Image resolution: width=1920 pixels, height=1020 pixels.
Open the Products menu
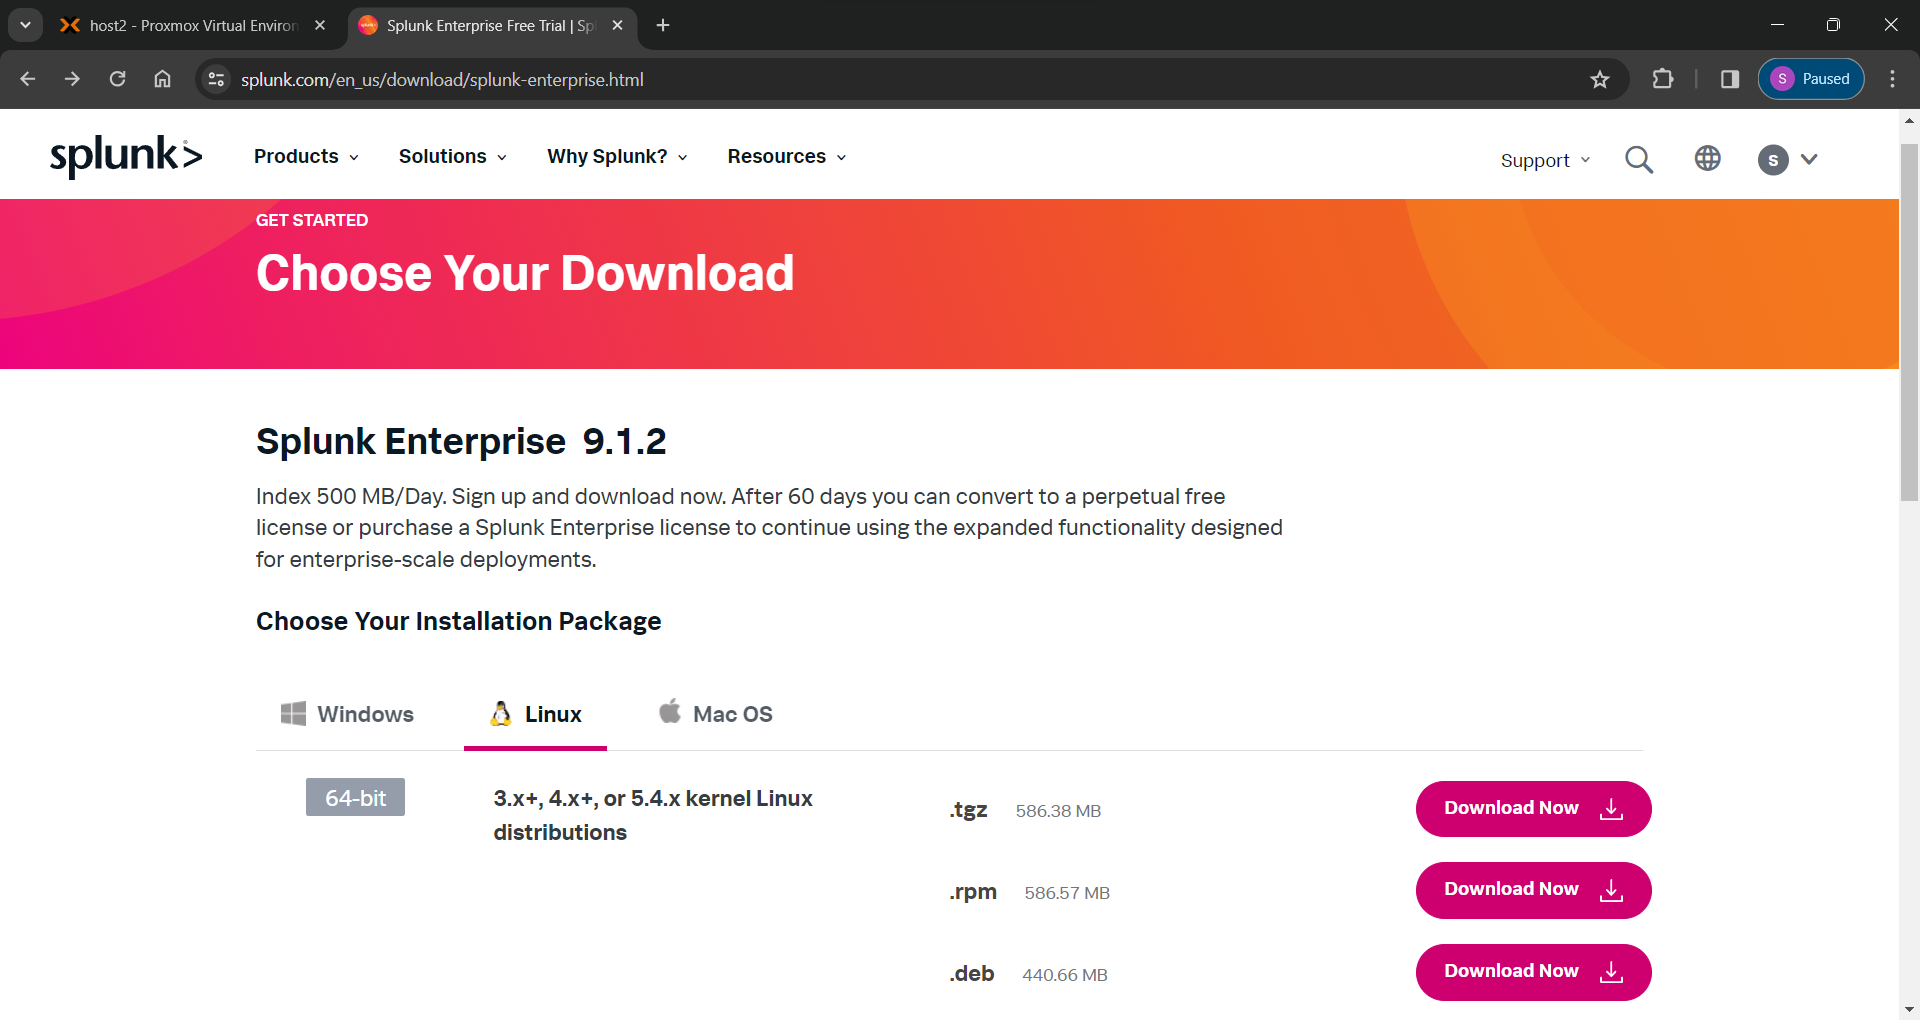306,157
